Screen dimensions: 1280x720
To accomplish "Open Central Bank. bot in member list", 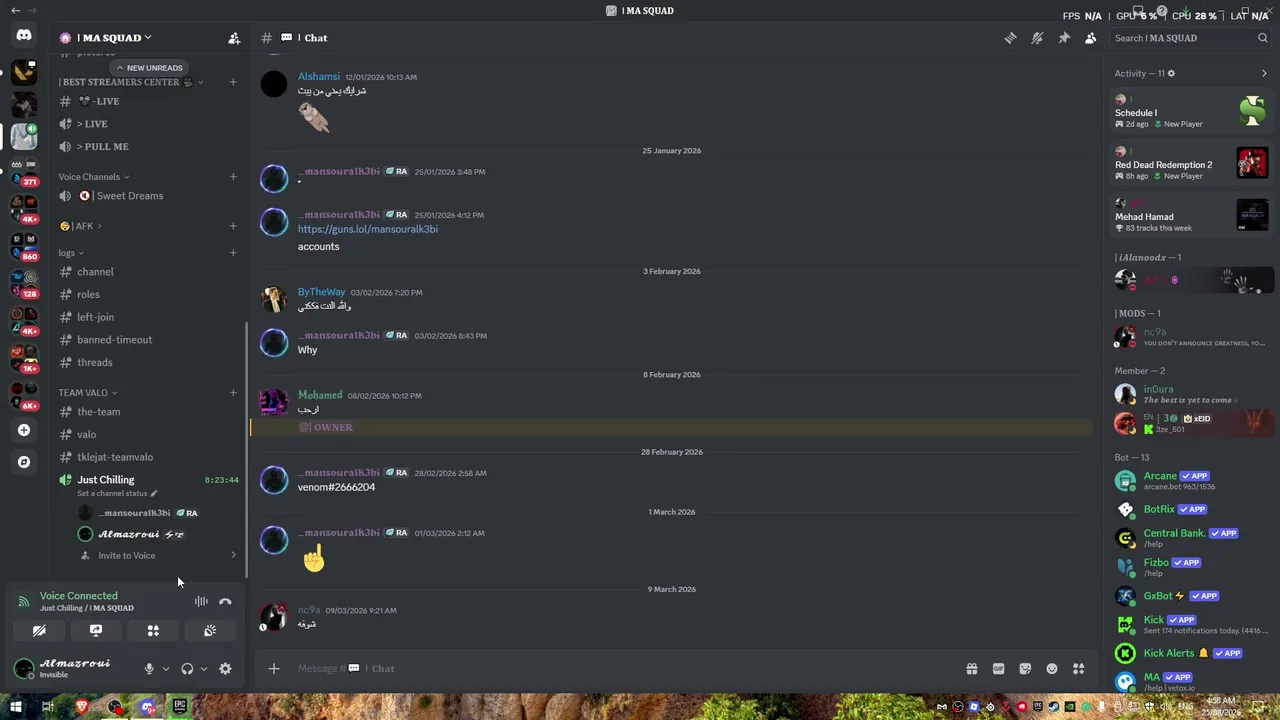I will [x=1190, y=538].
